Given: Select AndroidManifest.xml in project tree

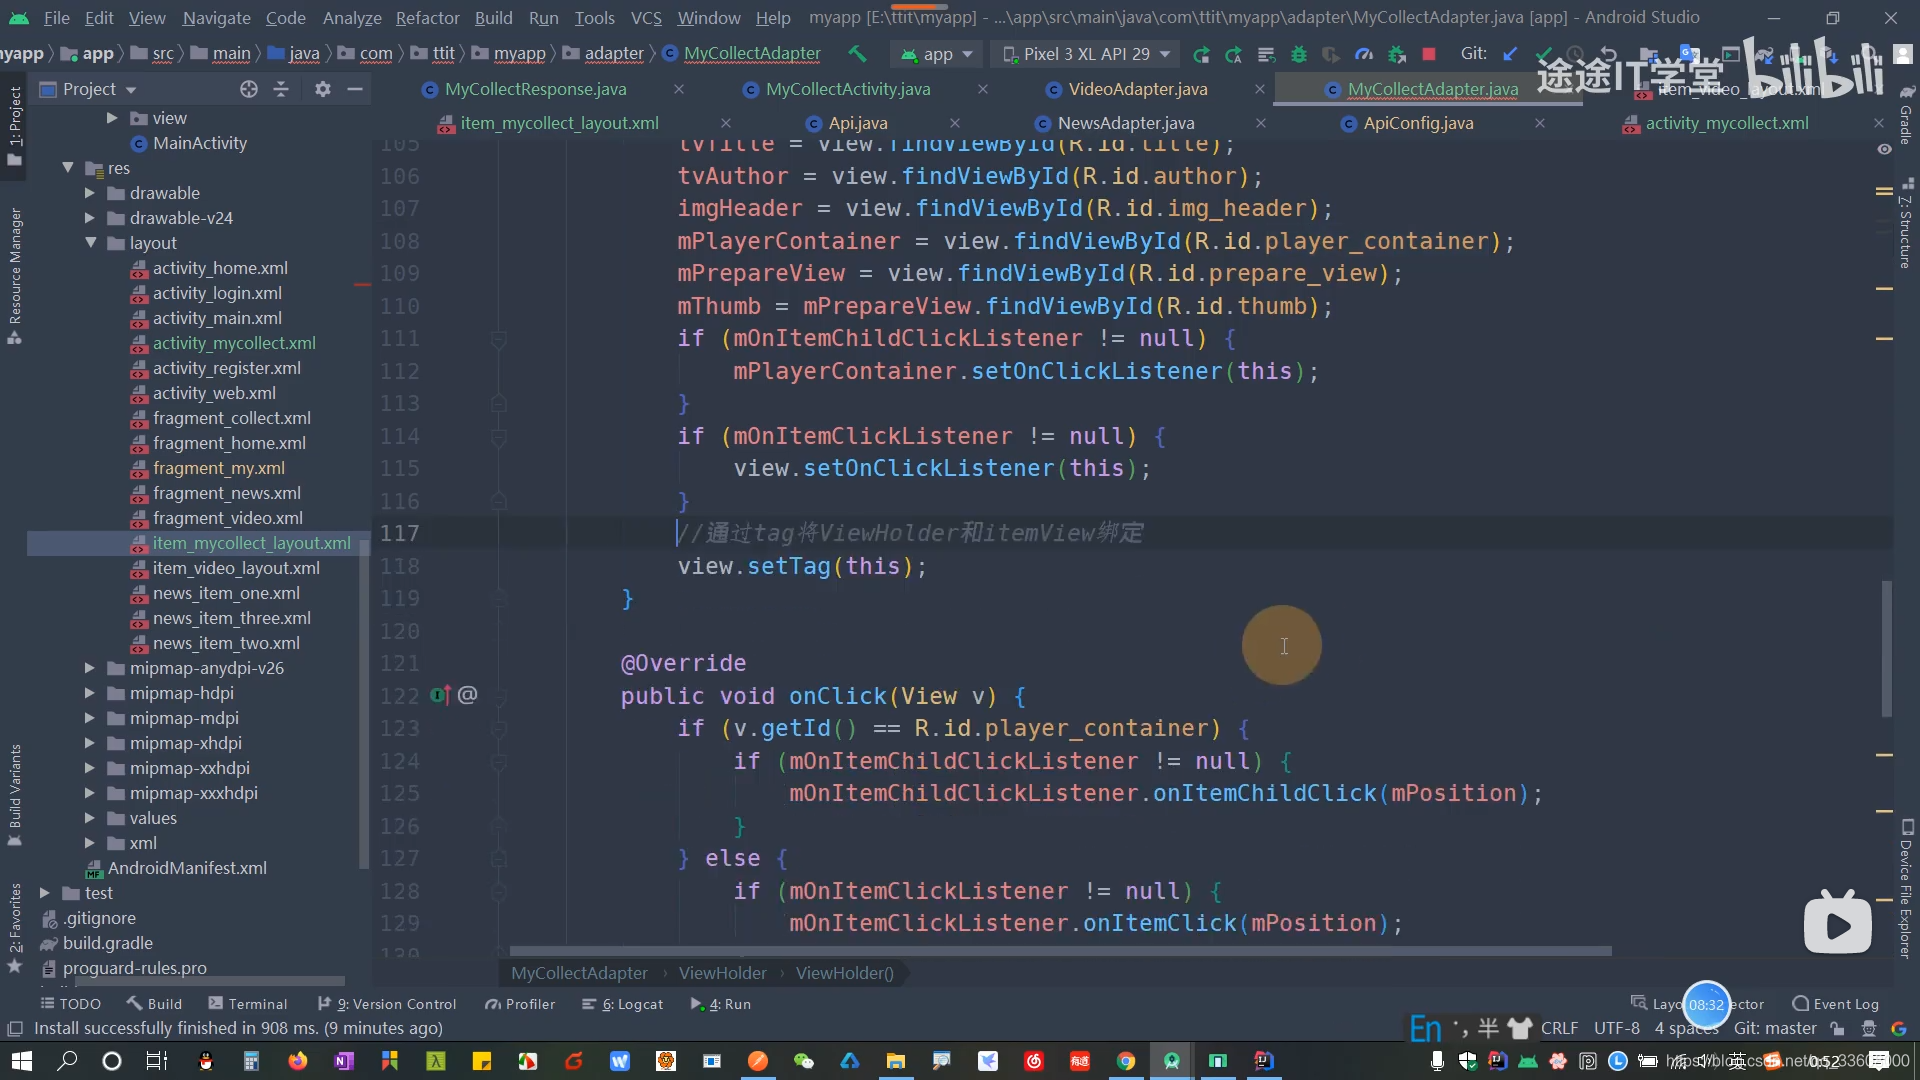Looking at the screenshot, I should (x=187, y=868).
